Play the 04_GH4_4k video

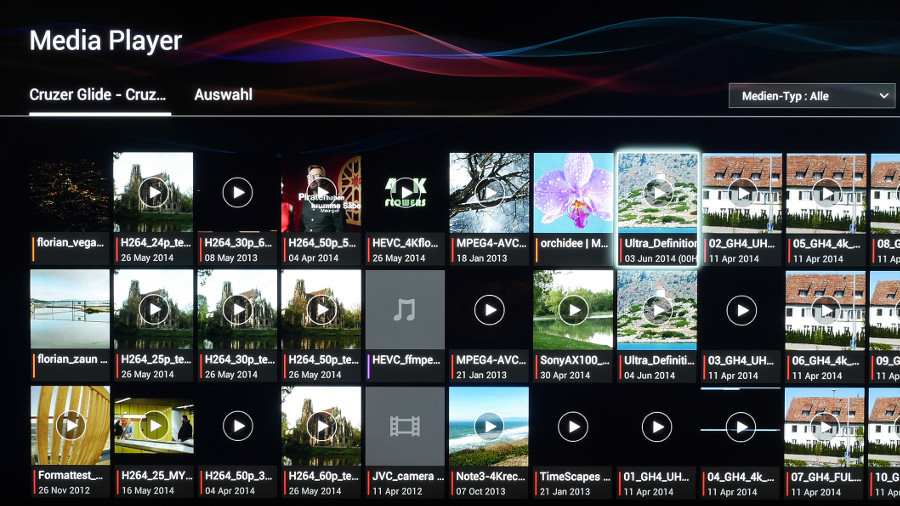coord(740,427)
